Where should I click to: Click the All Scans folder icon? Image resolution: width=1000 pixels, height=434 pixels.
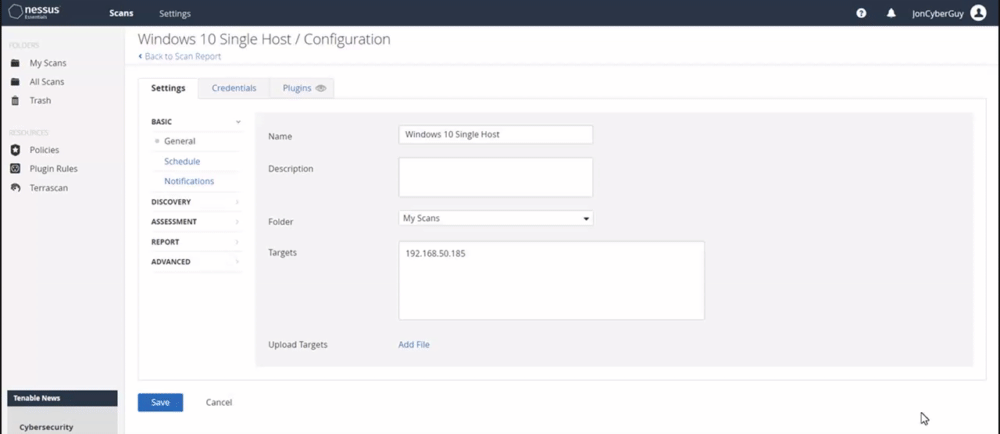(15, 82)
